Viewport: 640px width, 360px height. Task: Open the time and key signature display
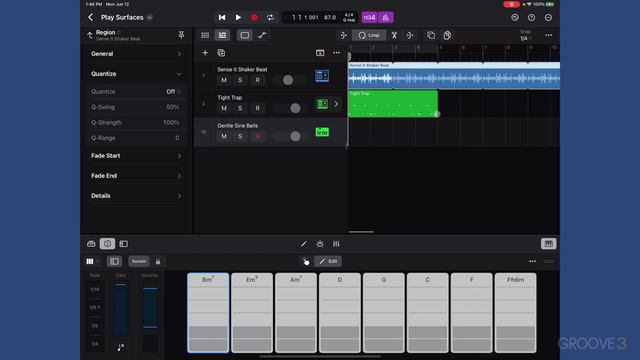[349, 18]
